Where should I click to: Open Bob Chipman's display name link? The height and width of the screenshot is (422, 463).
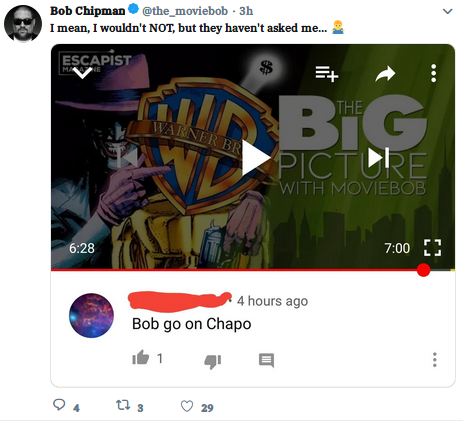tap(87, 11)
